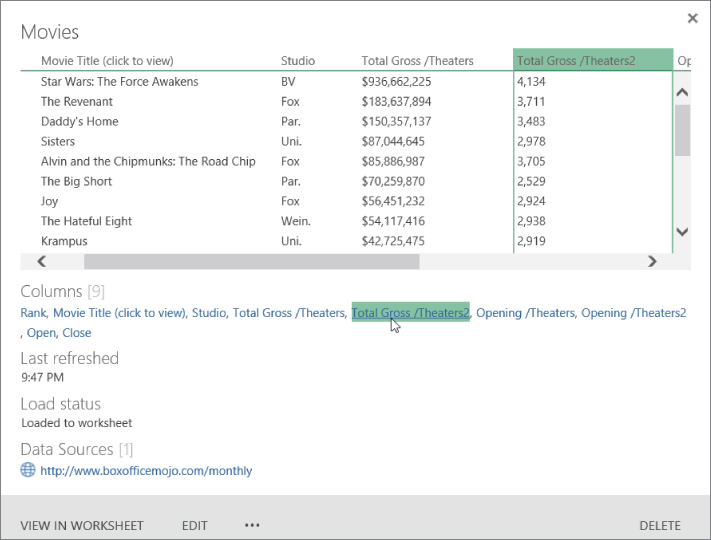Viewport: 711px width, 540px height.
Task: Click the 2,919 theaters cell
Action: click(x=531, y=241)
